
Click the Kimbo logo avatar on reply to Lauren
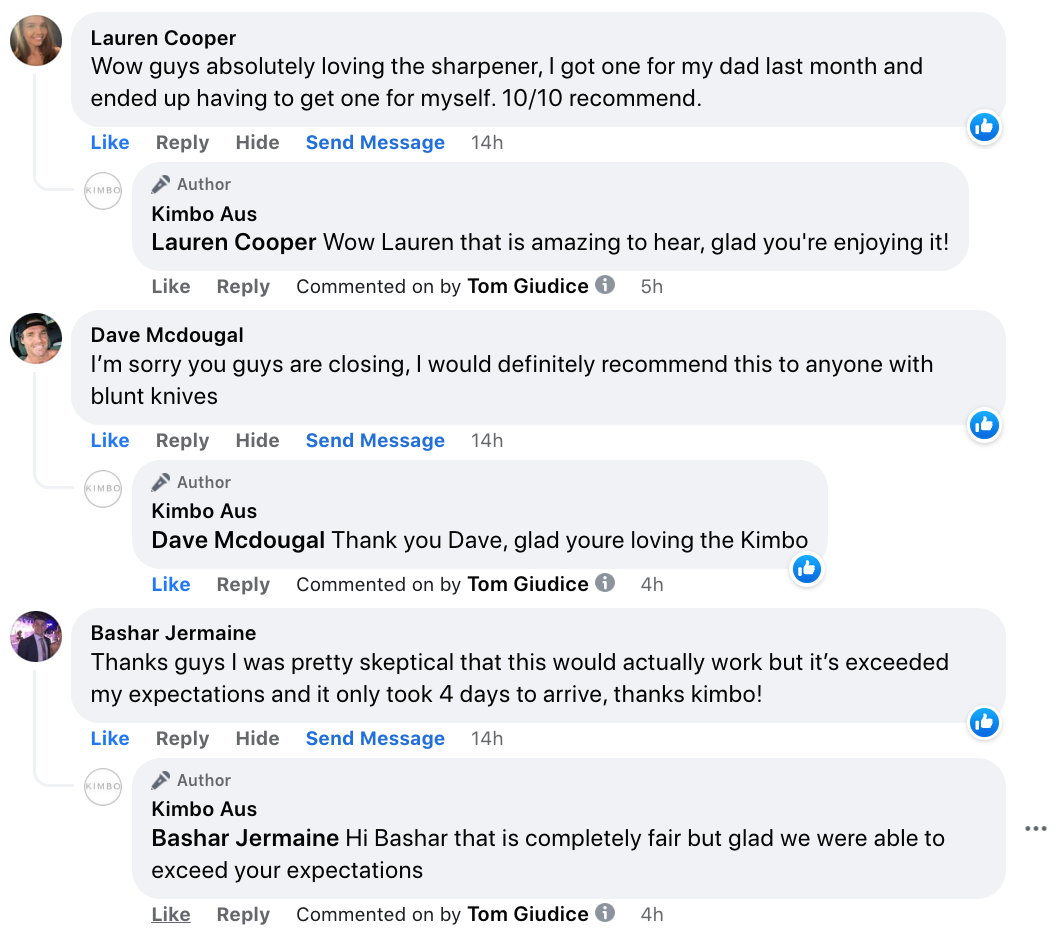tap(103, 190)
